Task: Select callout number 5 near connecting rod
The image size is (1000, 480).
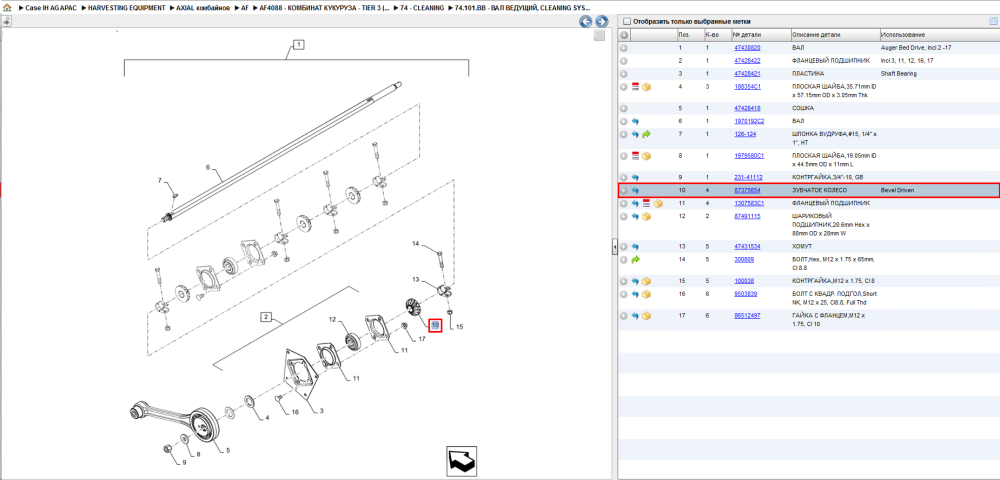Action: [227, 451]
